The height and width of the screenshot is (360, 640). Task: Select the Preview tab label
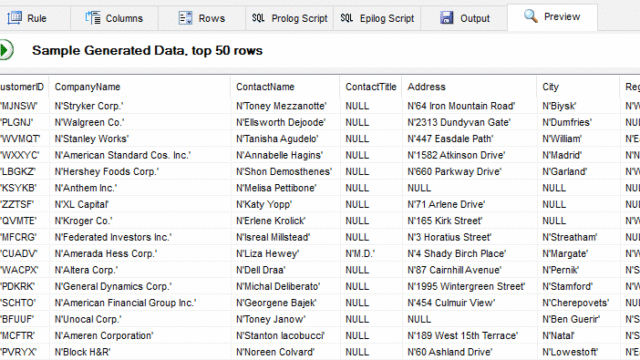click(x=562, y=17)
